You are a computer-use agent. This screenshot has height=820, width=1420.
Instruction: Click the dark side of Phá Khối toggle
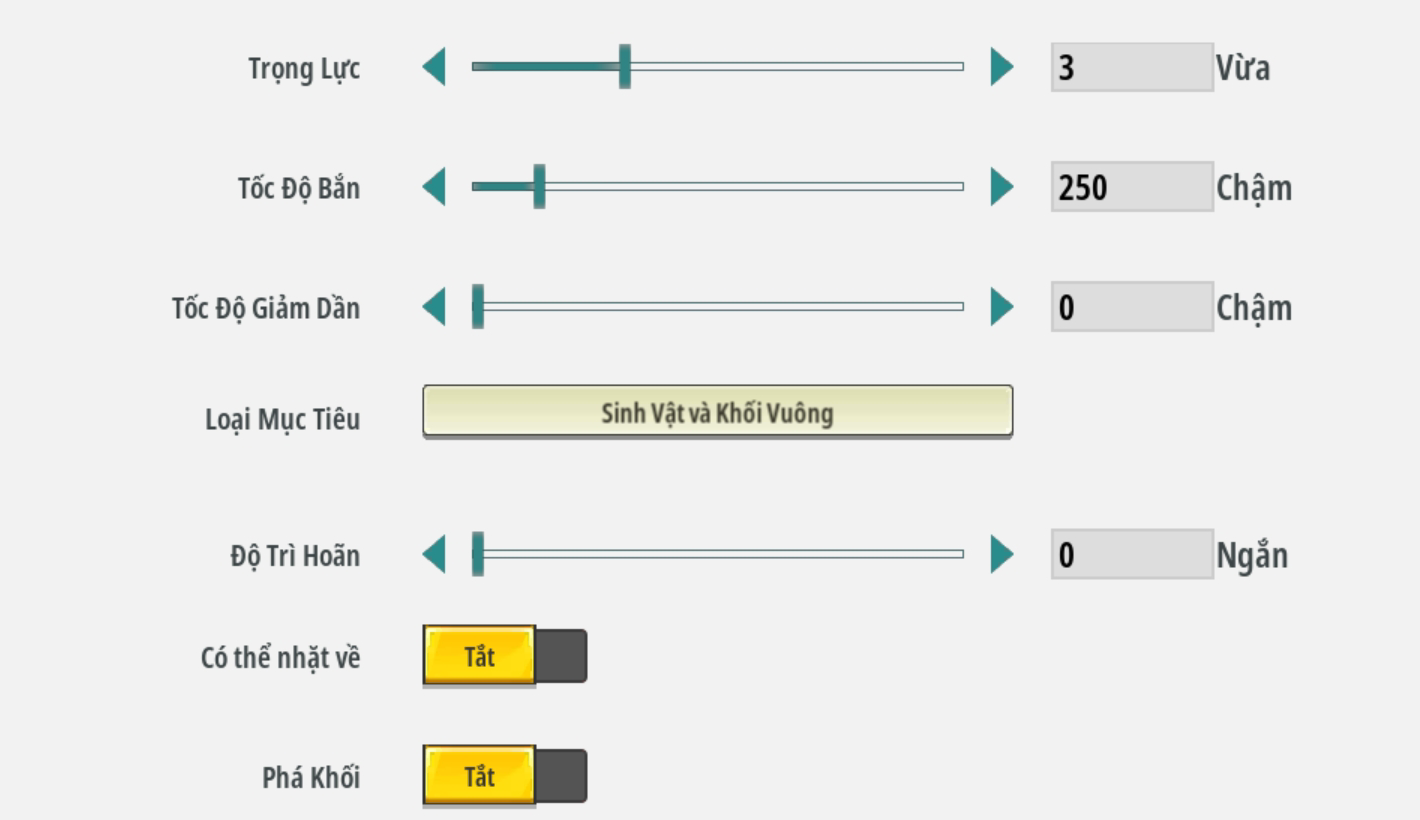tap(562, 776)
